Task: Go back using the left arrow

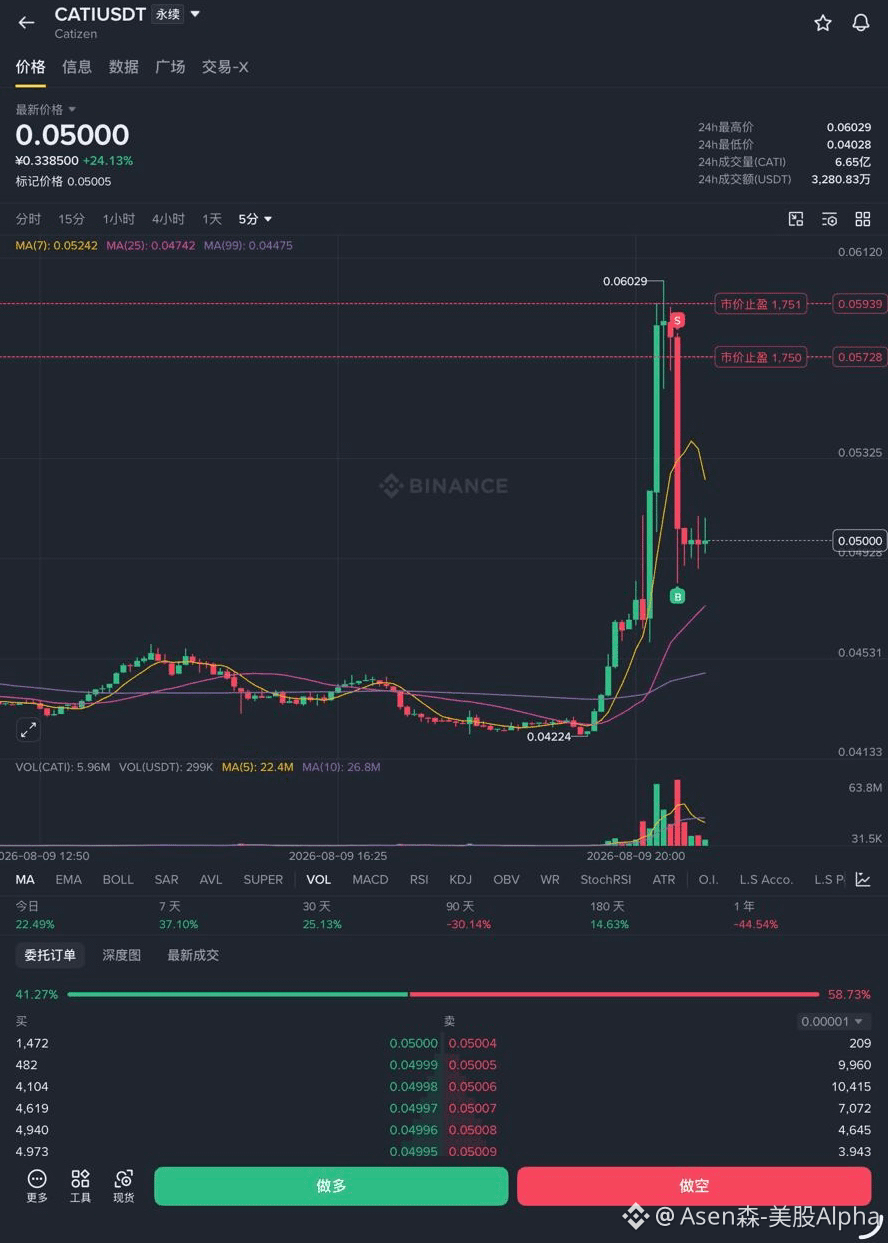Action: pos(26,22)
